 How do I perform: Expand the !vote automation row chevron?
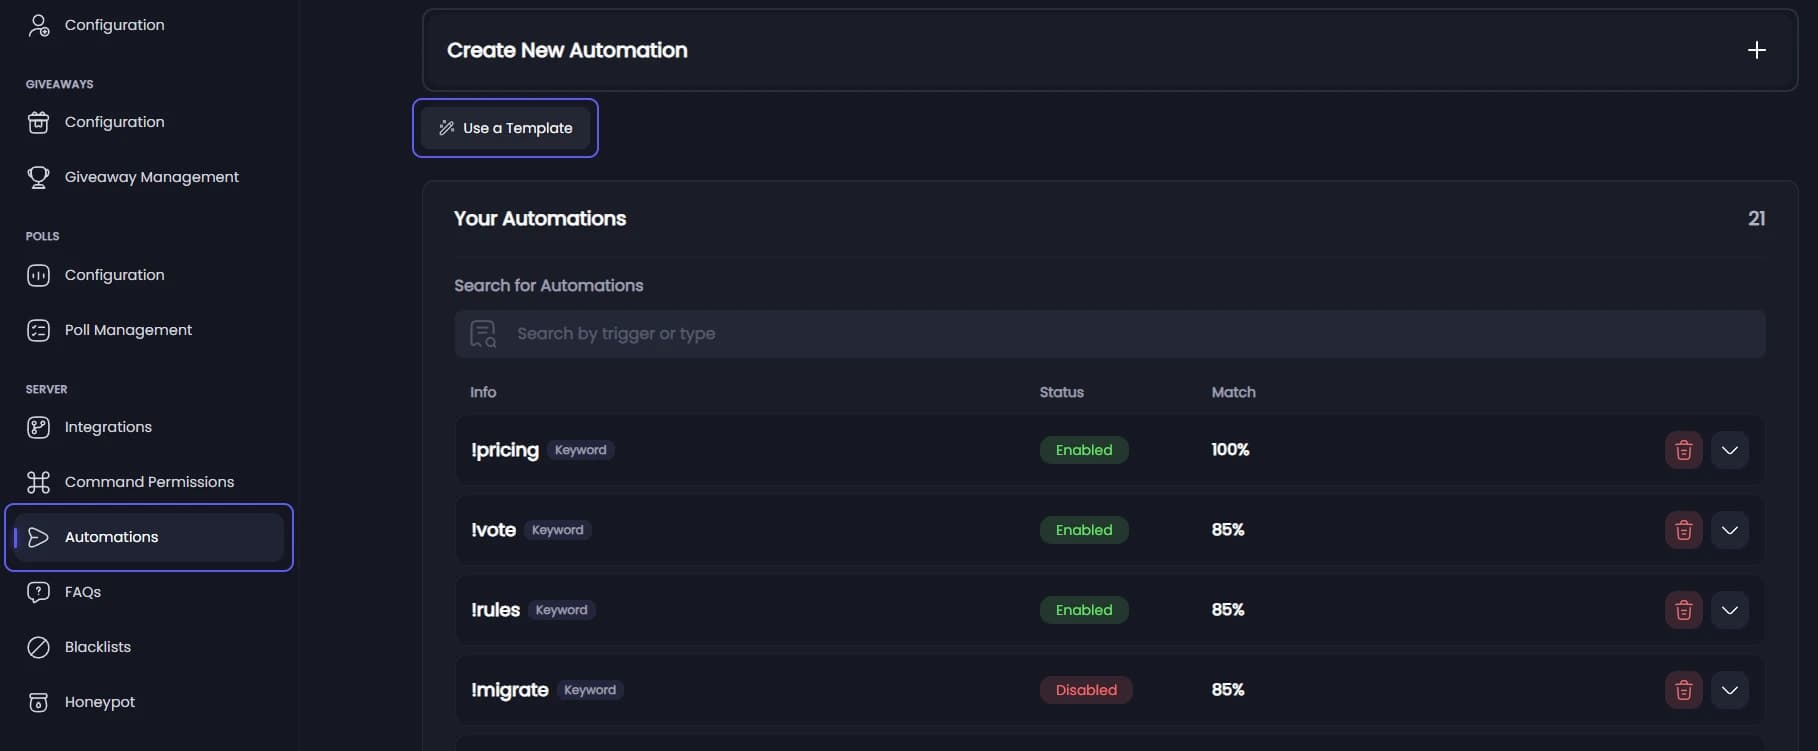coord(1729,530)
